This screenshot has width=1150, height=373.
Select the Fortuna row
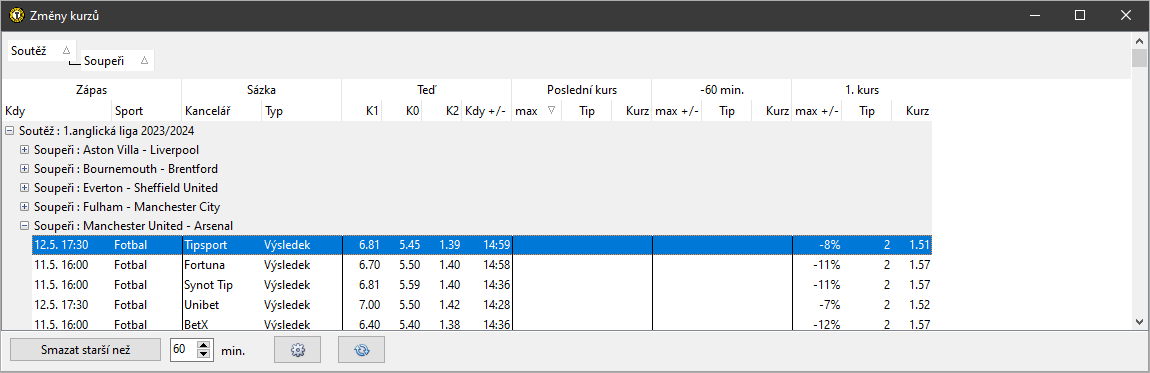(482, 265)
